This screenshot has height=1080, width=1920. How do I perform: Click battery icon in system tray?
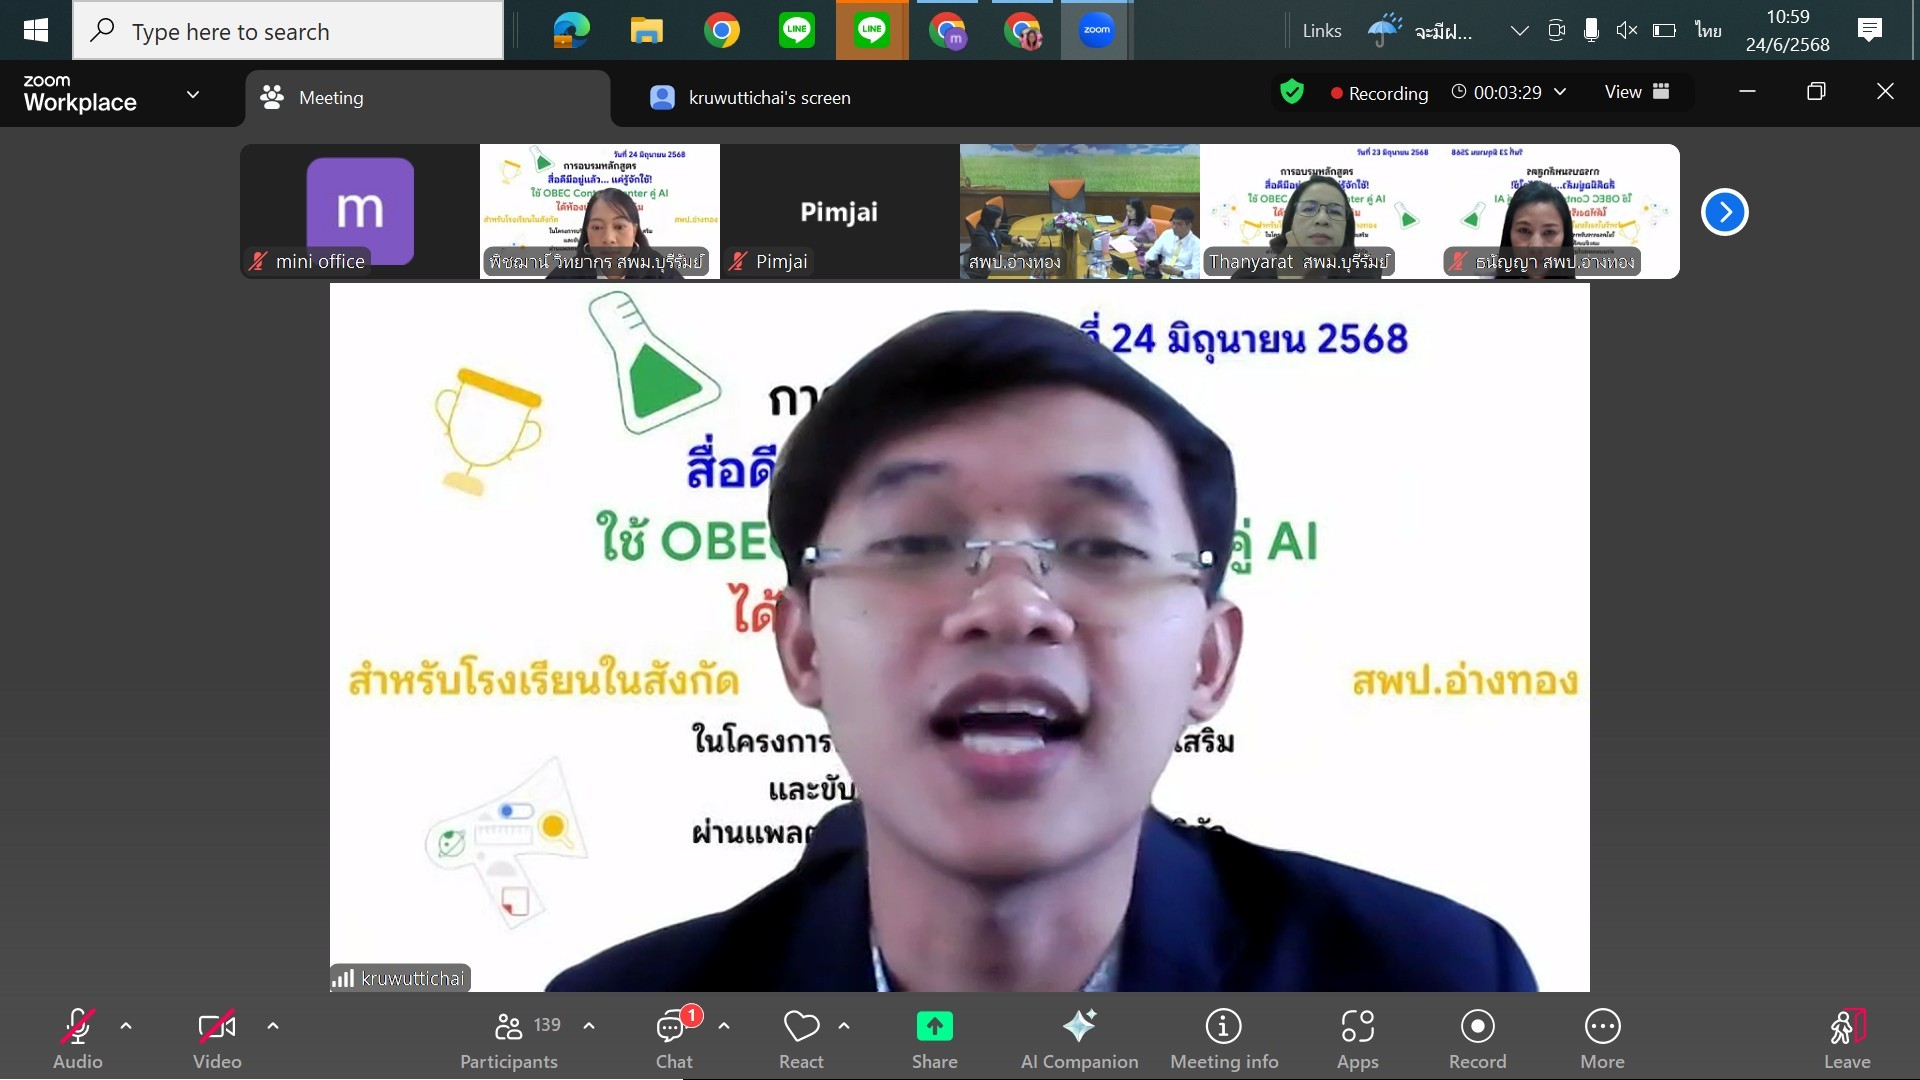1664,30
